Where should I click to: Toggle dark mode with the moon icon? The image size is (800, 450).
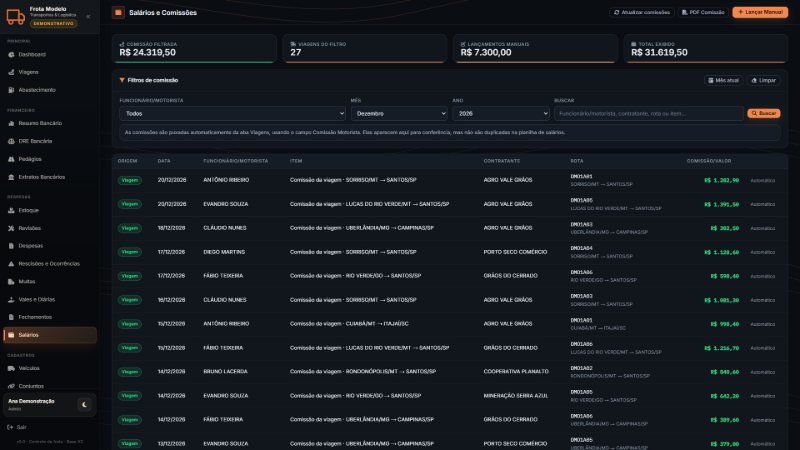84,405
